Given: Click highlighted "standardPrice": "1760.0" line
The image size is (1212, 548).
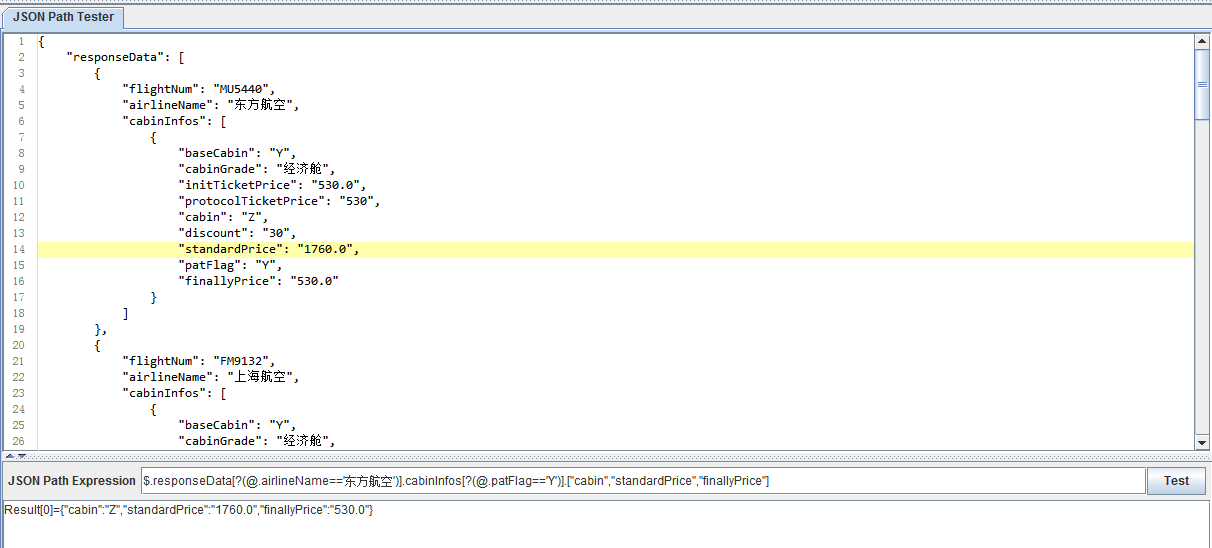Looking at the screenshot, I should (269, 249).
